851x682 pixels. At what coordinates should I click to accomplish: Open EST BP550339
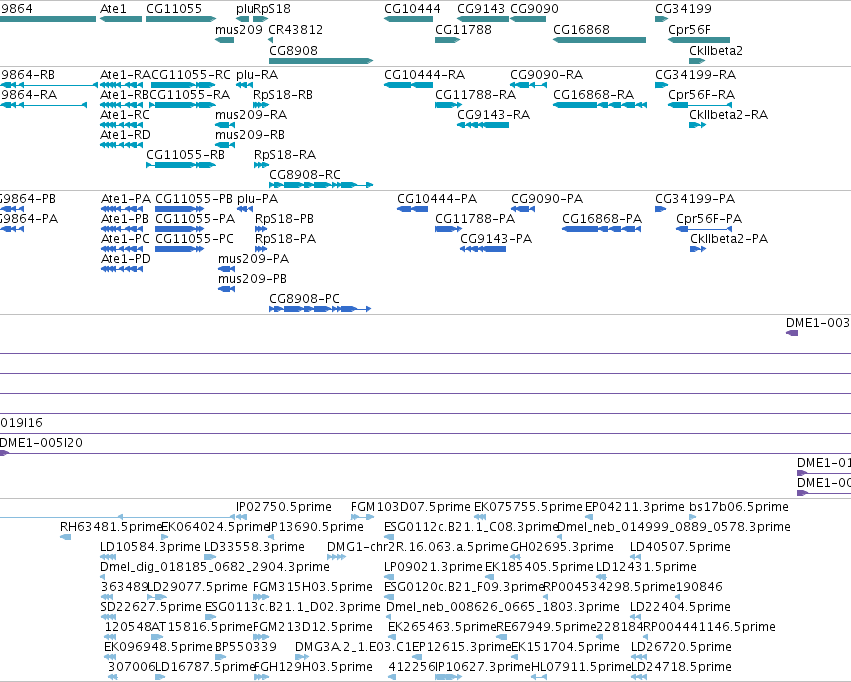point(246,647)
